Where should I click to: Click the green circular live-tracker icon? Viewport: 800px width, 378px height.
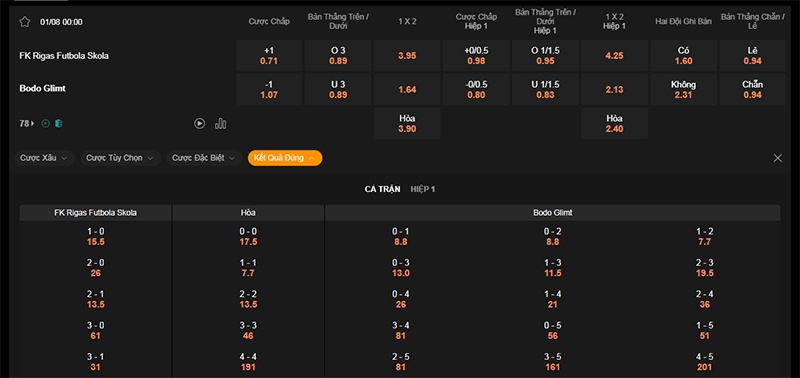[45, 123]
